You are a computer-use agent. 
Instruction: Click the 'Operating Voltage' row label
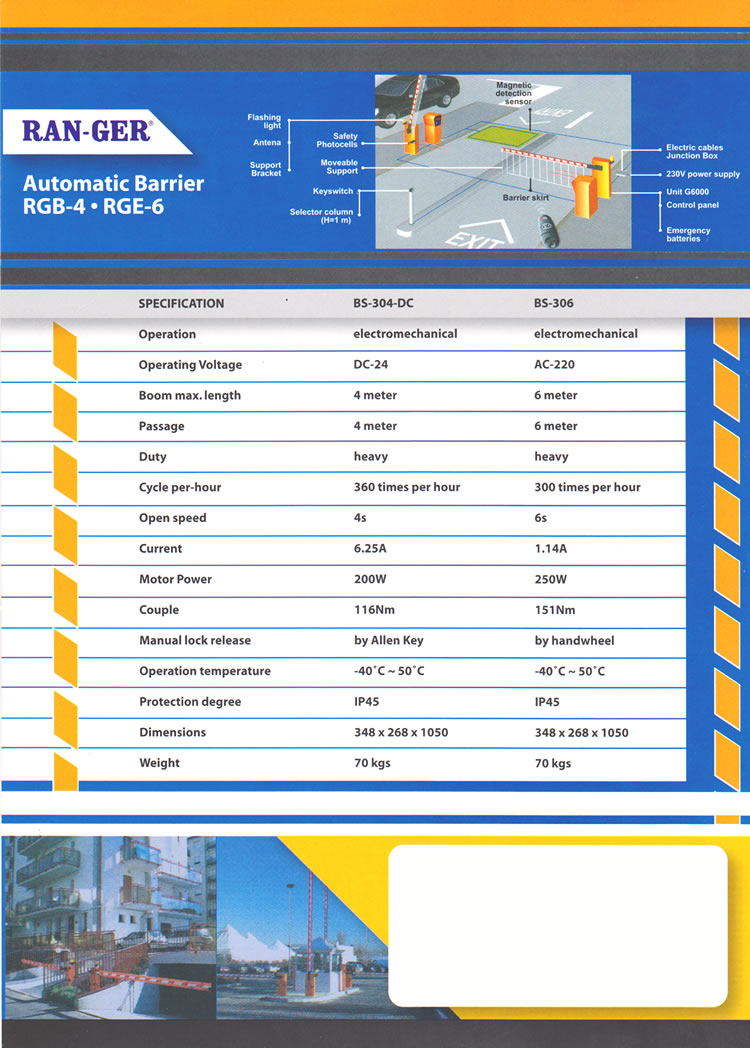coord(191,365)
